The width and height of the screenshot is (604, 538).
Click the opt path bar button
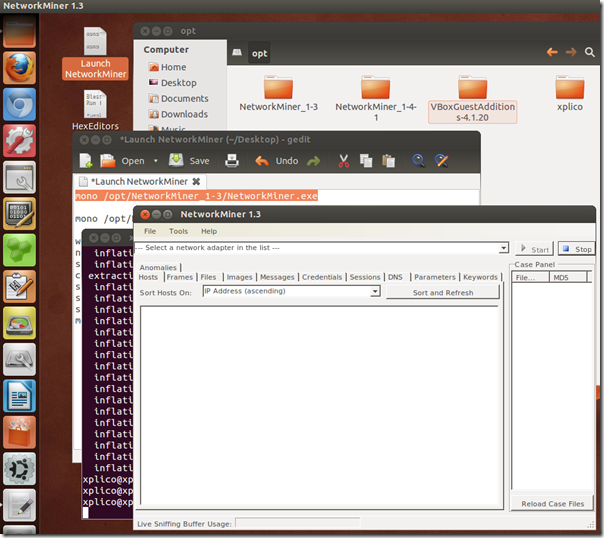[259, 53]
